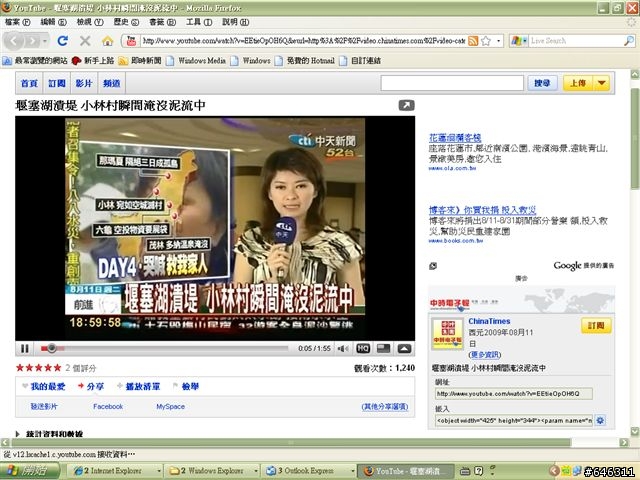The height and width of the screenshot is (480, 640).
Task: Open the 免費的 Hotmail bookmark
Action: (x=304, y=60)
